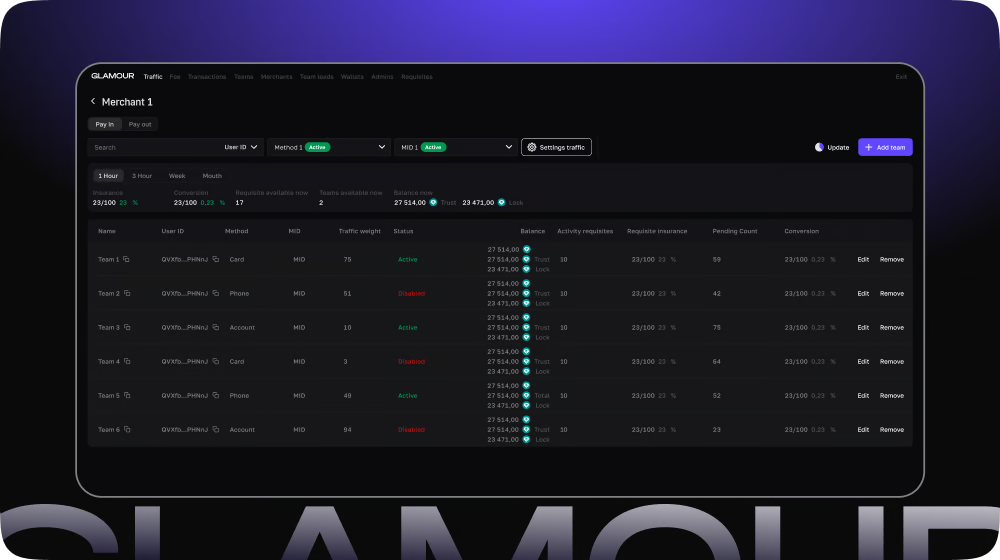1000x560 pixels.
Task: Copy the Team 5 name
Action: click(x=127, y=395)
